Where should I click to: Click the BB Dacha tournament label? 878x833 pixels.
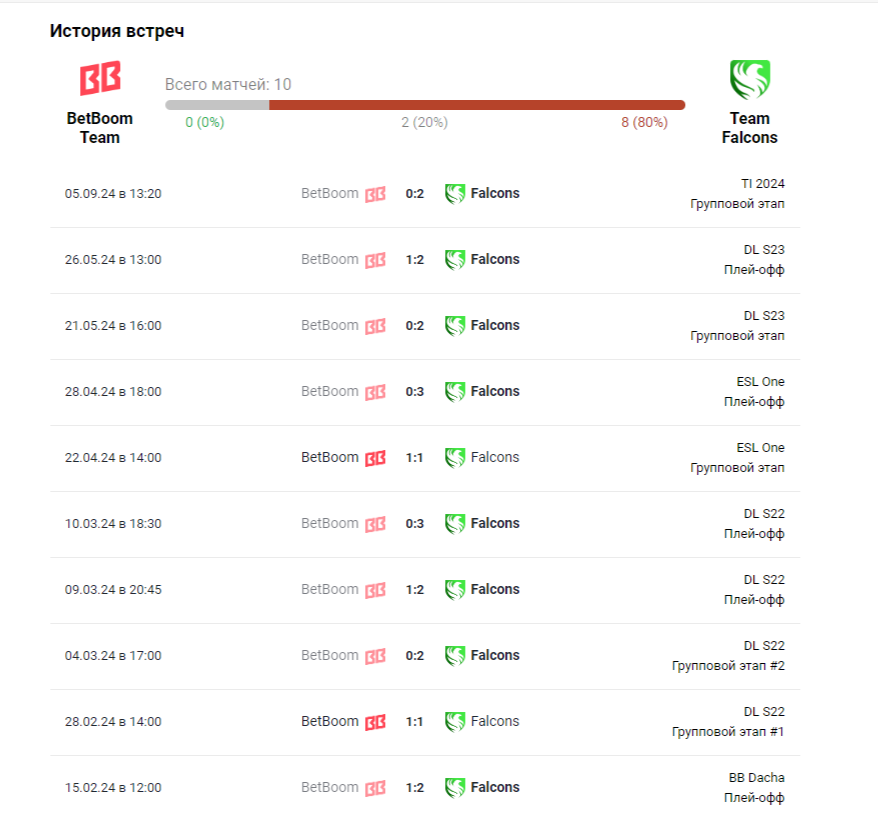(x=756, y=777)
